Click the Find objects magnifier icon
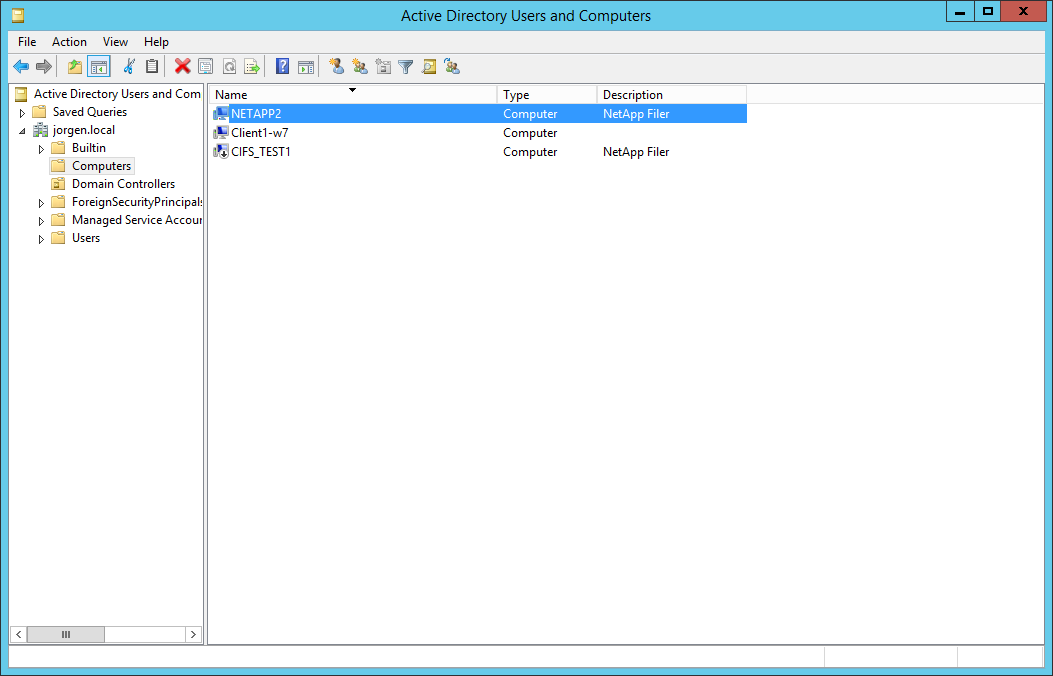 (x=429, y=67)
